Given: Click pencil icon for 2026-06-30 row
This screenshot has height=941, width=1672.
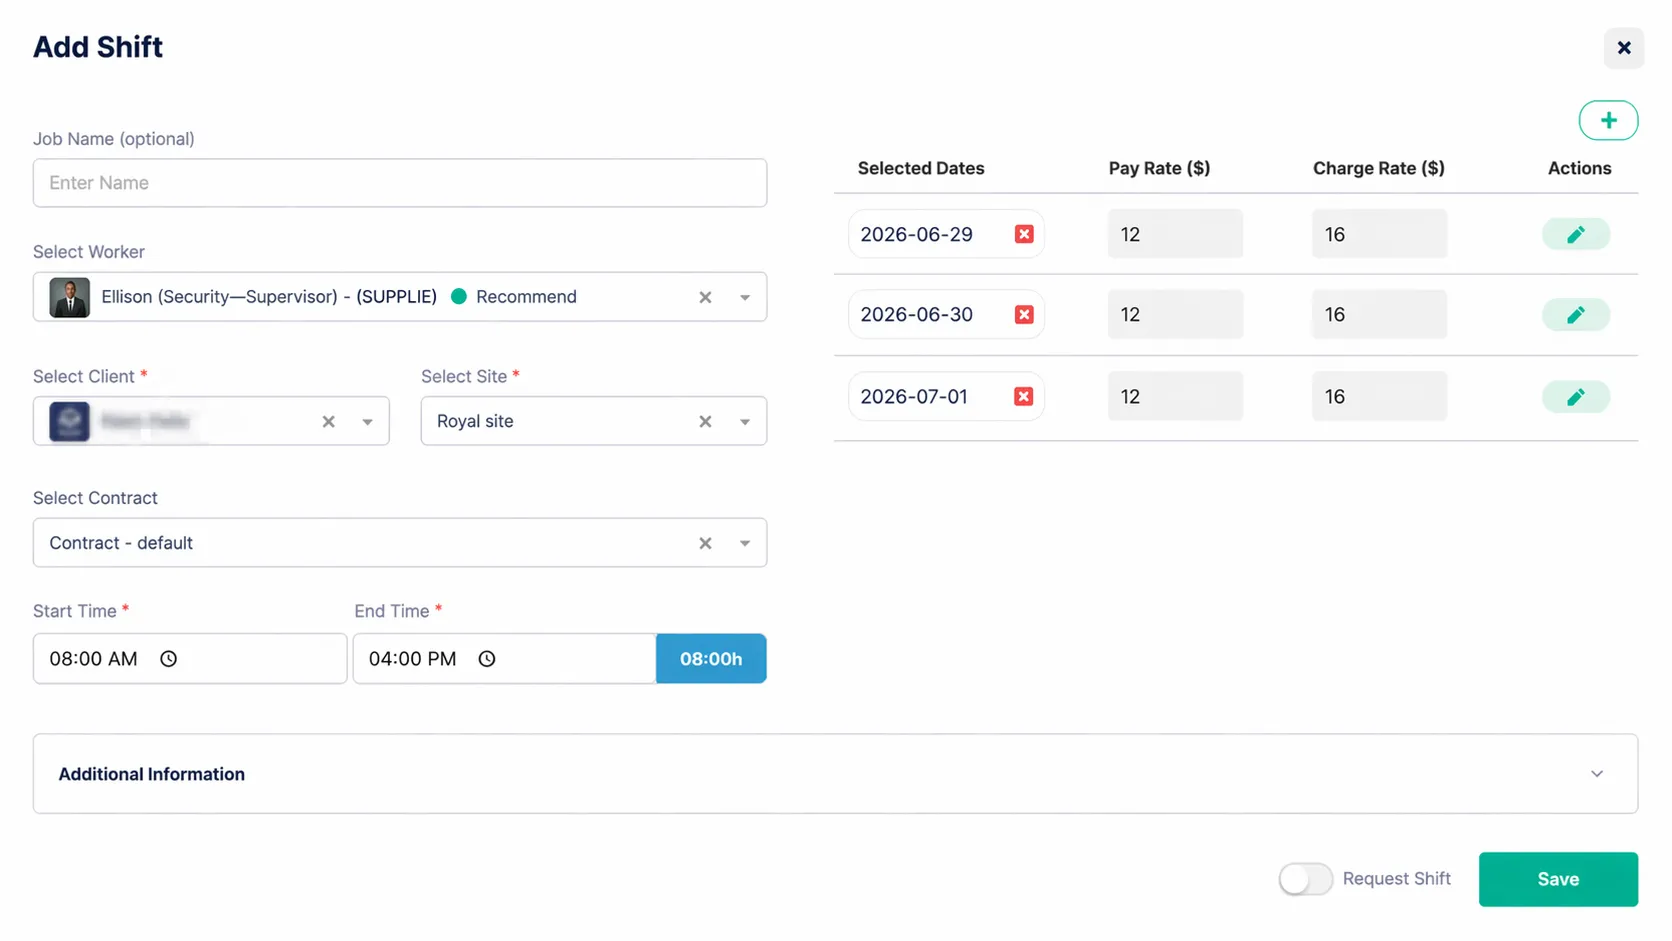Looking at the screenshot, I should tap(1575, 315).
